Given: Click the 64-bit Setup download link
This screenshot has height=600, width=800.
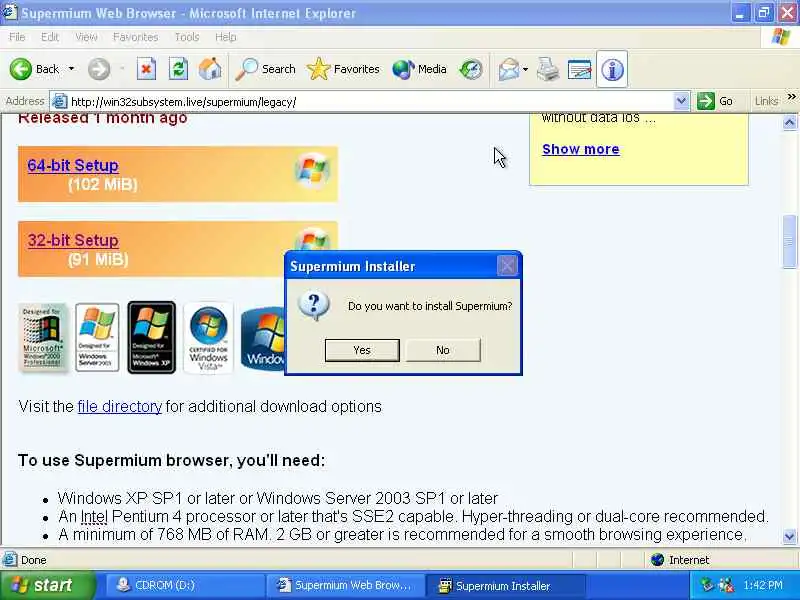Looking at the screenshot, I should coord(73,165).
